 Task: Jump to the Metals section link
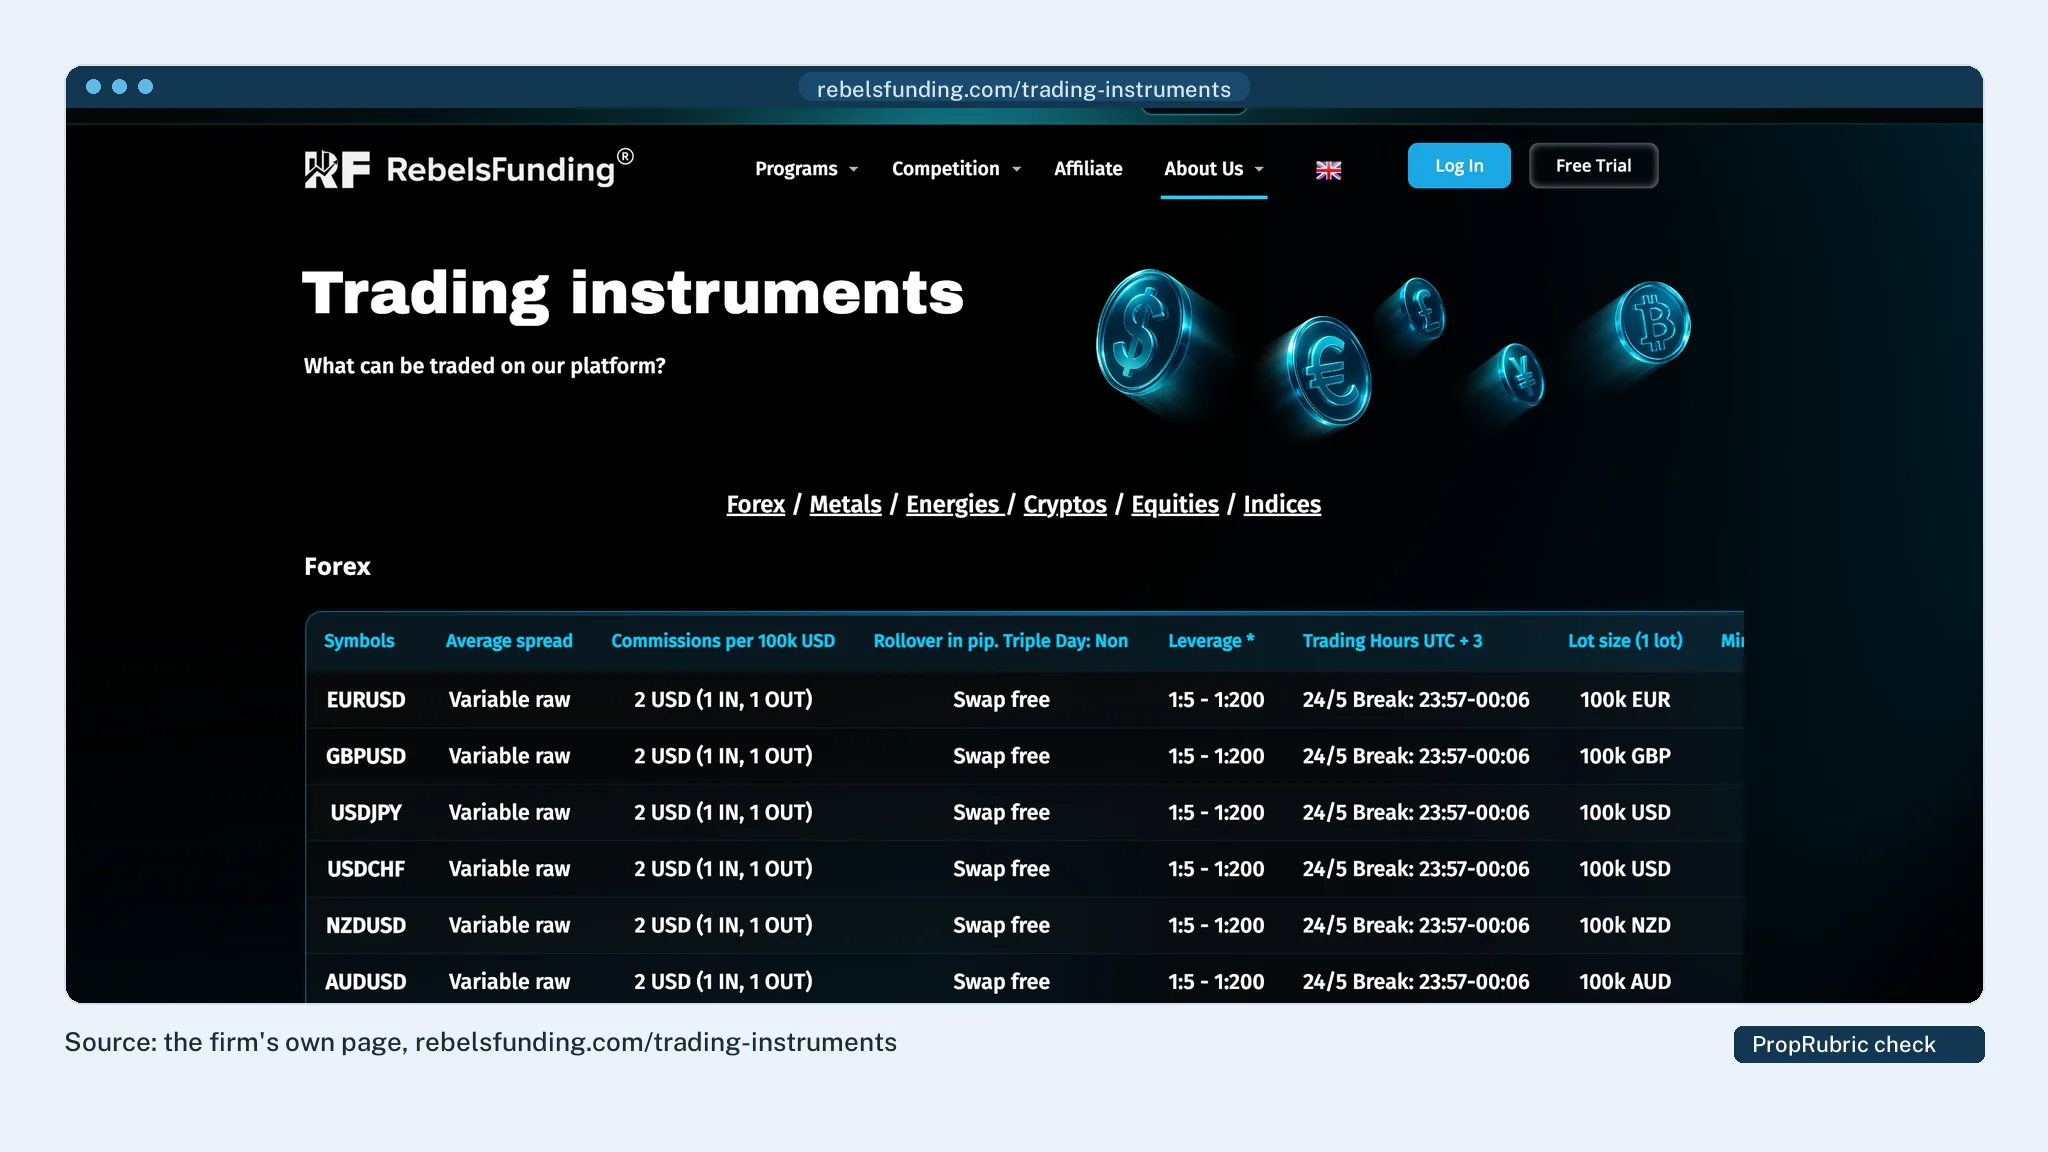point(845,504)
